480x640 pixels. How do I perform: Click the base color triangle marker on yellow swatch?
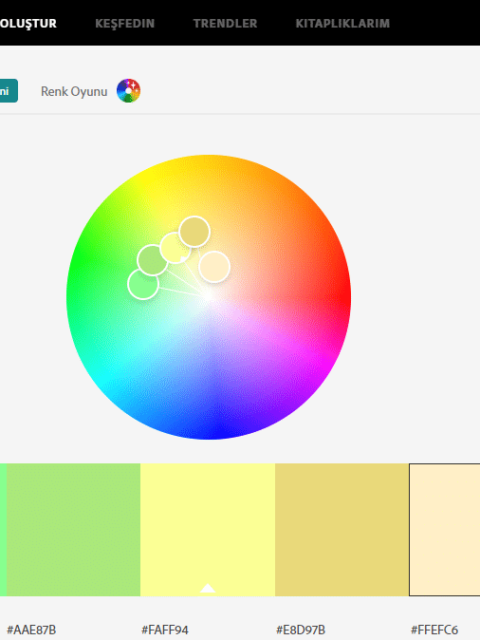tap(207, 588)
